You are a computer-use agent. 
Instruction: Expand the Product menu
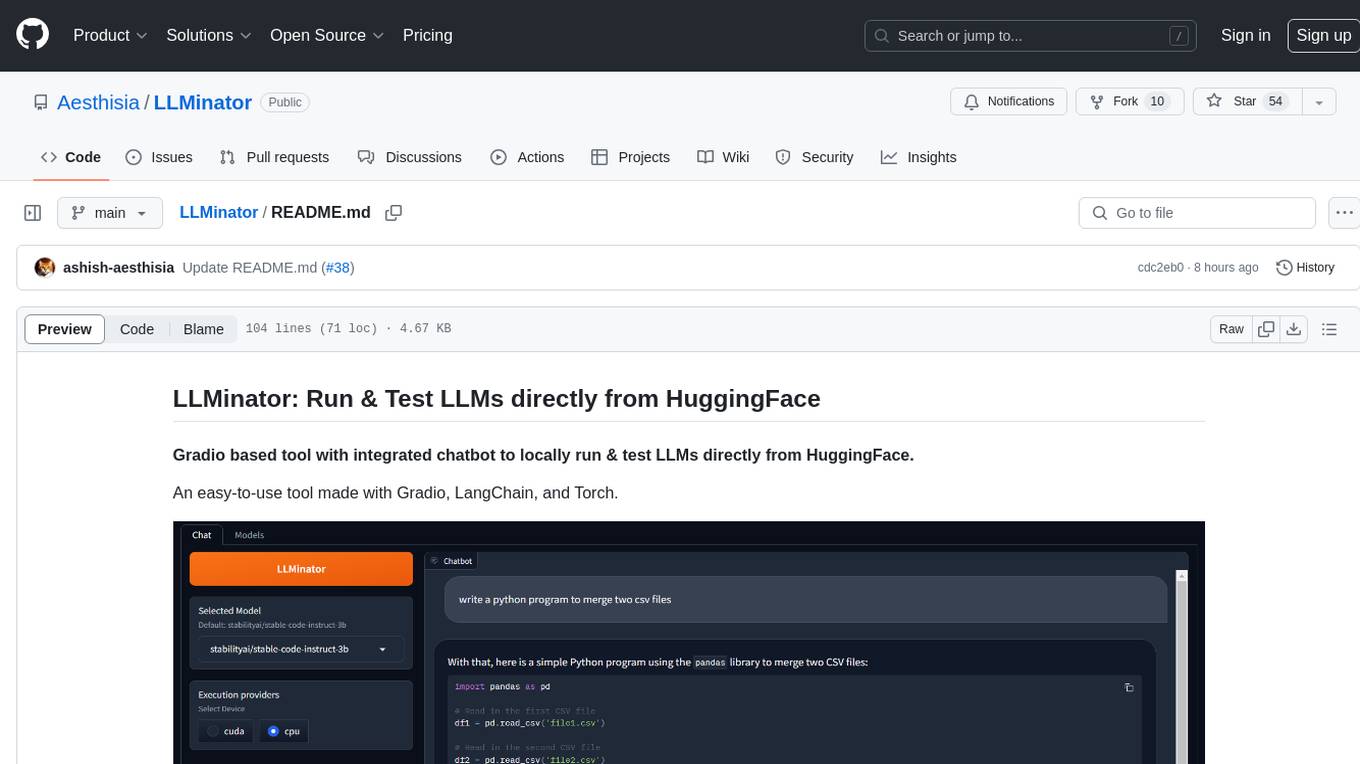click(110, 35)
